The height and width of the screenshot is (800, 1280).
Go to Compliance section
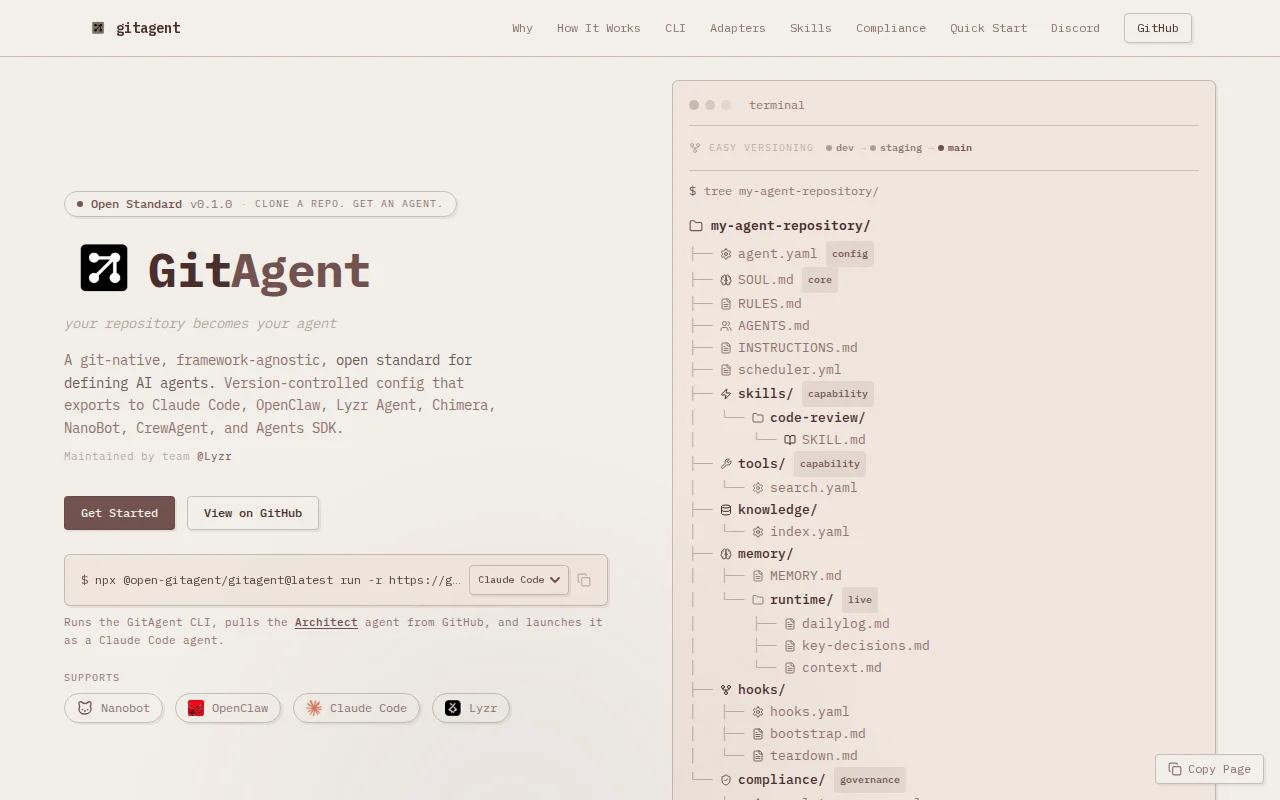(891, 28)
